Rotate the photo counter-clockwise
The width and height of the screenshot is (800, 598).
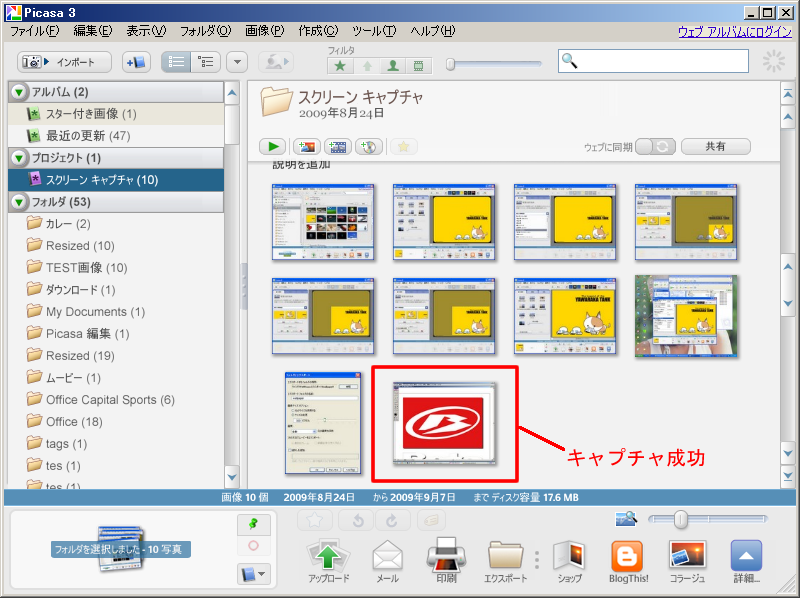[x=358, y=520]
